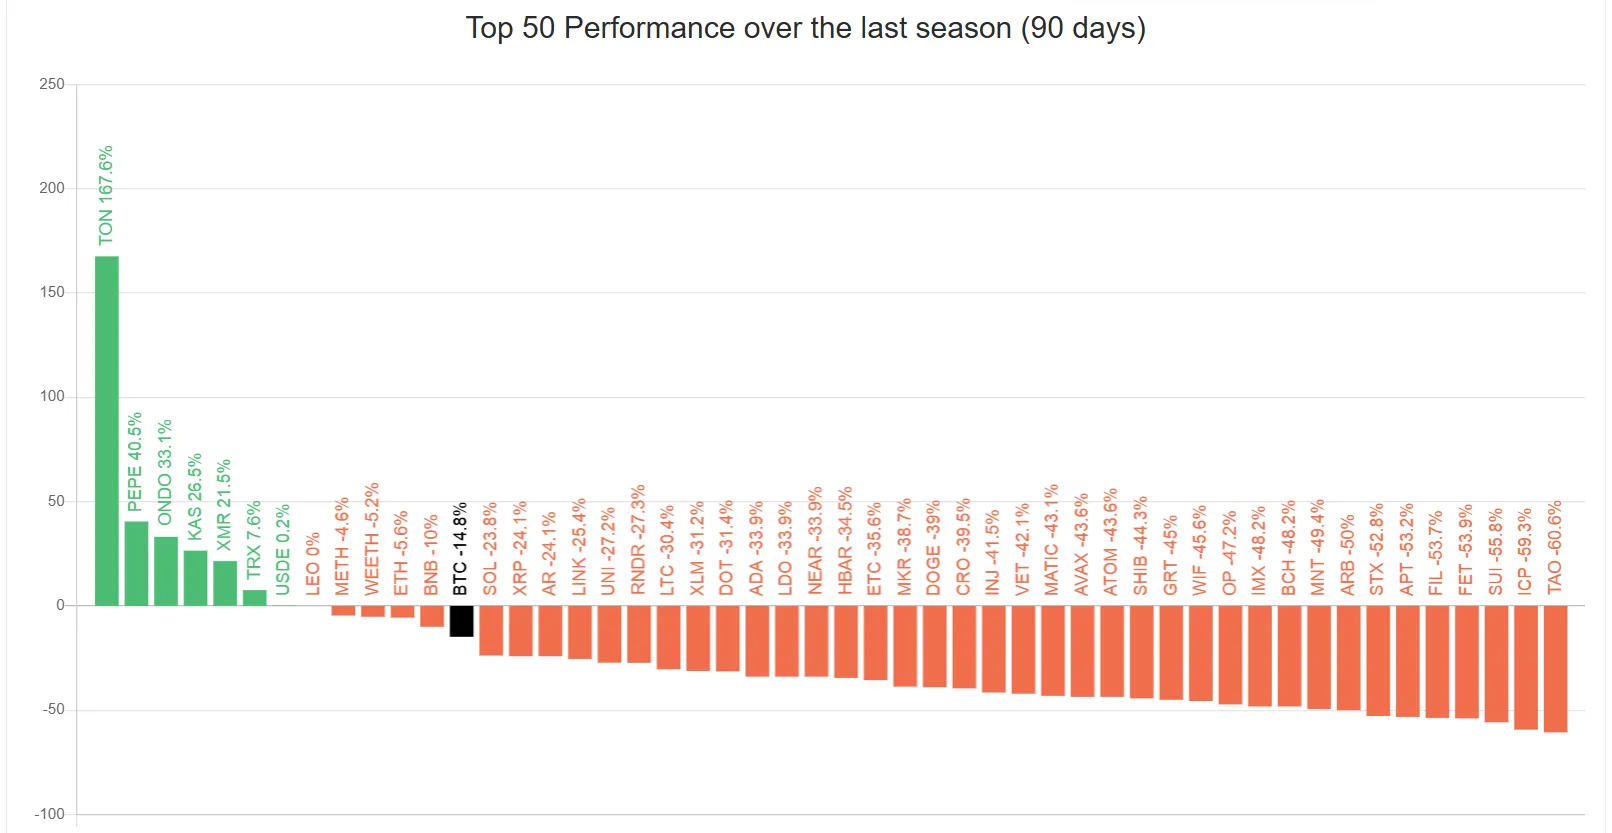Viewport: 1612px width, 833px height.
Task: Click the TRX small green bar
Action: pyautogui.click(x=255, y=598)
